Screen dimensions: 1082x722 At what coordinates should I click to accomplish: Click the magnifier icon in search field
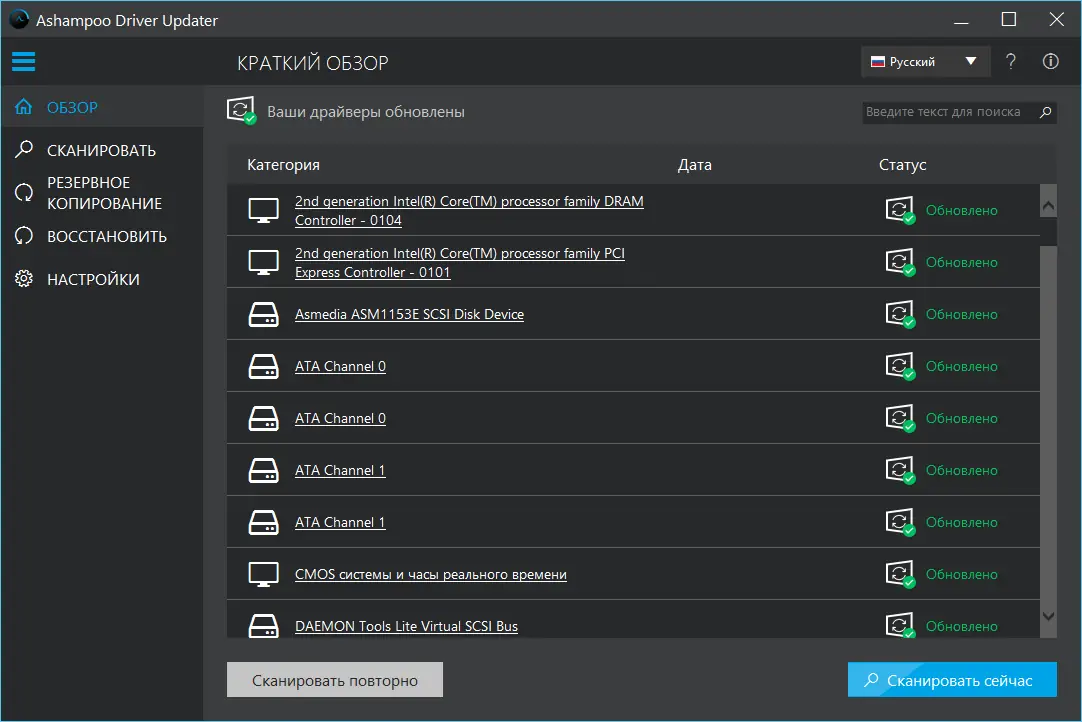click(1046, 112)
